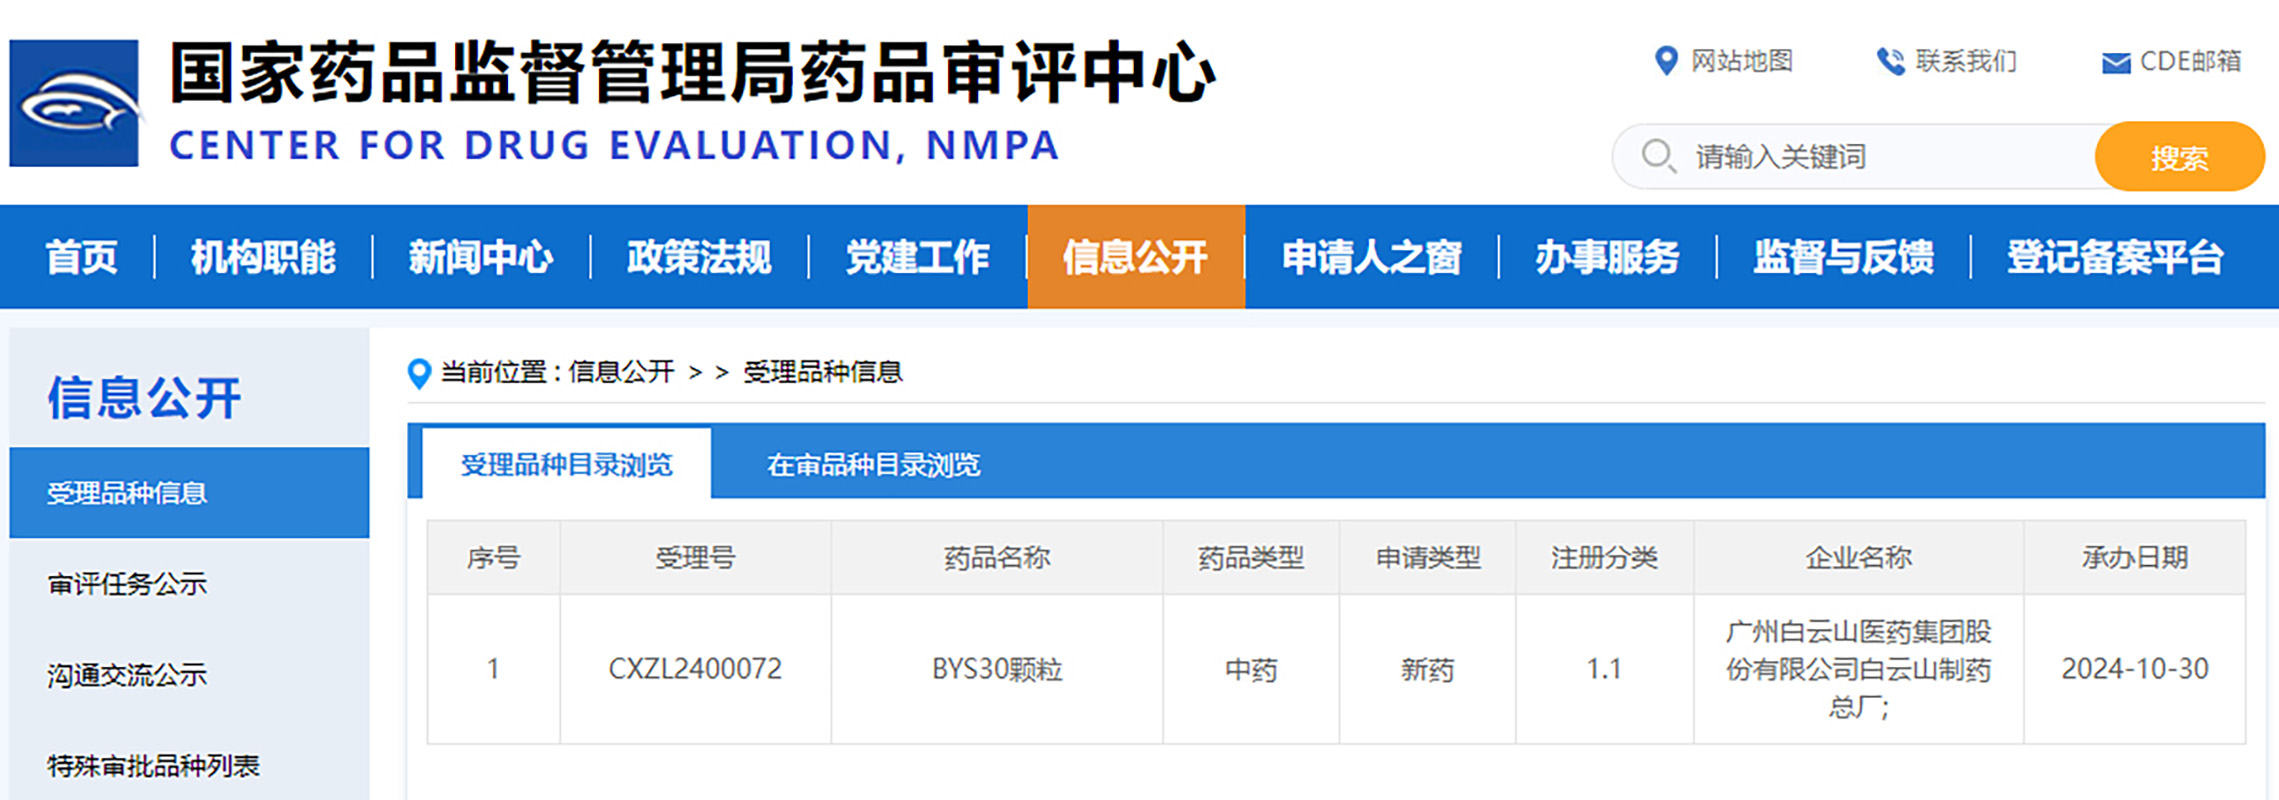Click acceptance number CXZL2400072 in table
2279x800 pixels.
click(x=695, y=669)
